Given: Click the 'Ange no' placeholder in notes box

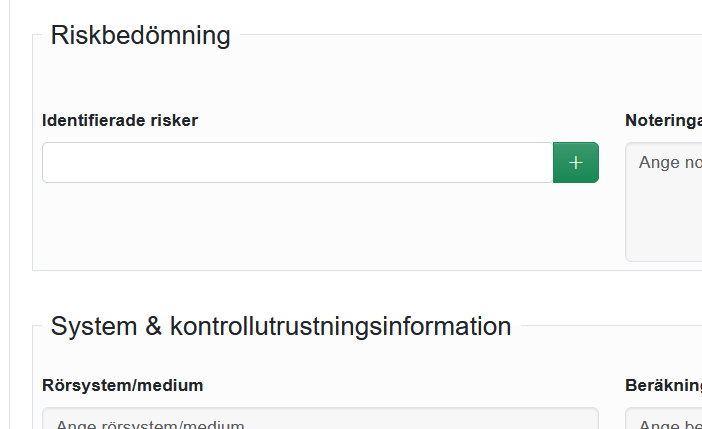Looking at the screenshot, I should (669, 162).
